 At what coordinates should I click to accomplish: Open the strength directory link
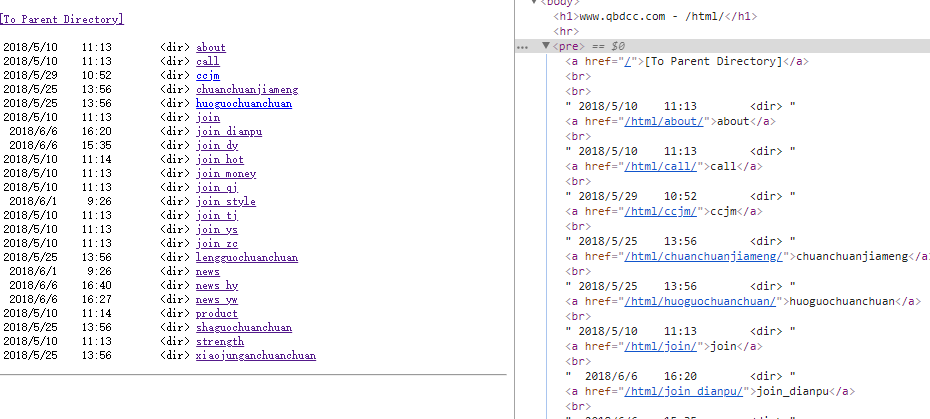[x=220, y=341]
